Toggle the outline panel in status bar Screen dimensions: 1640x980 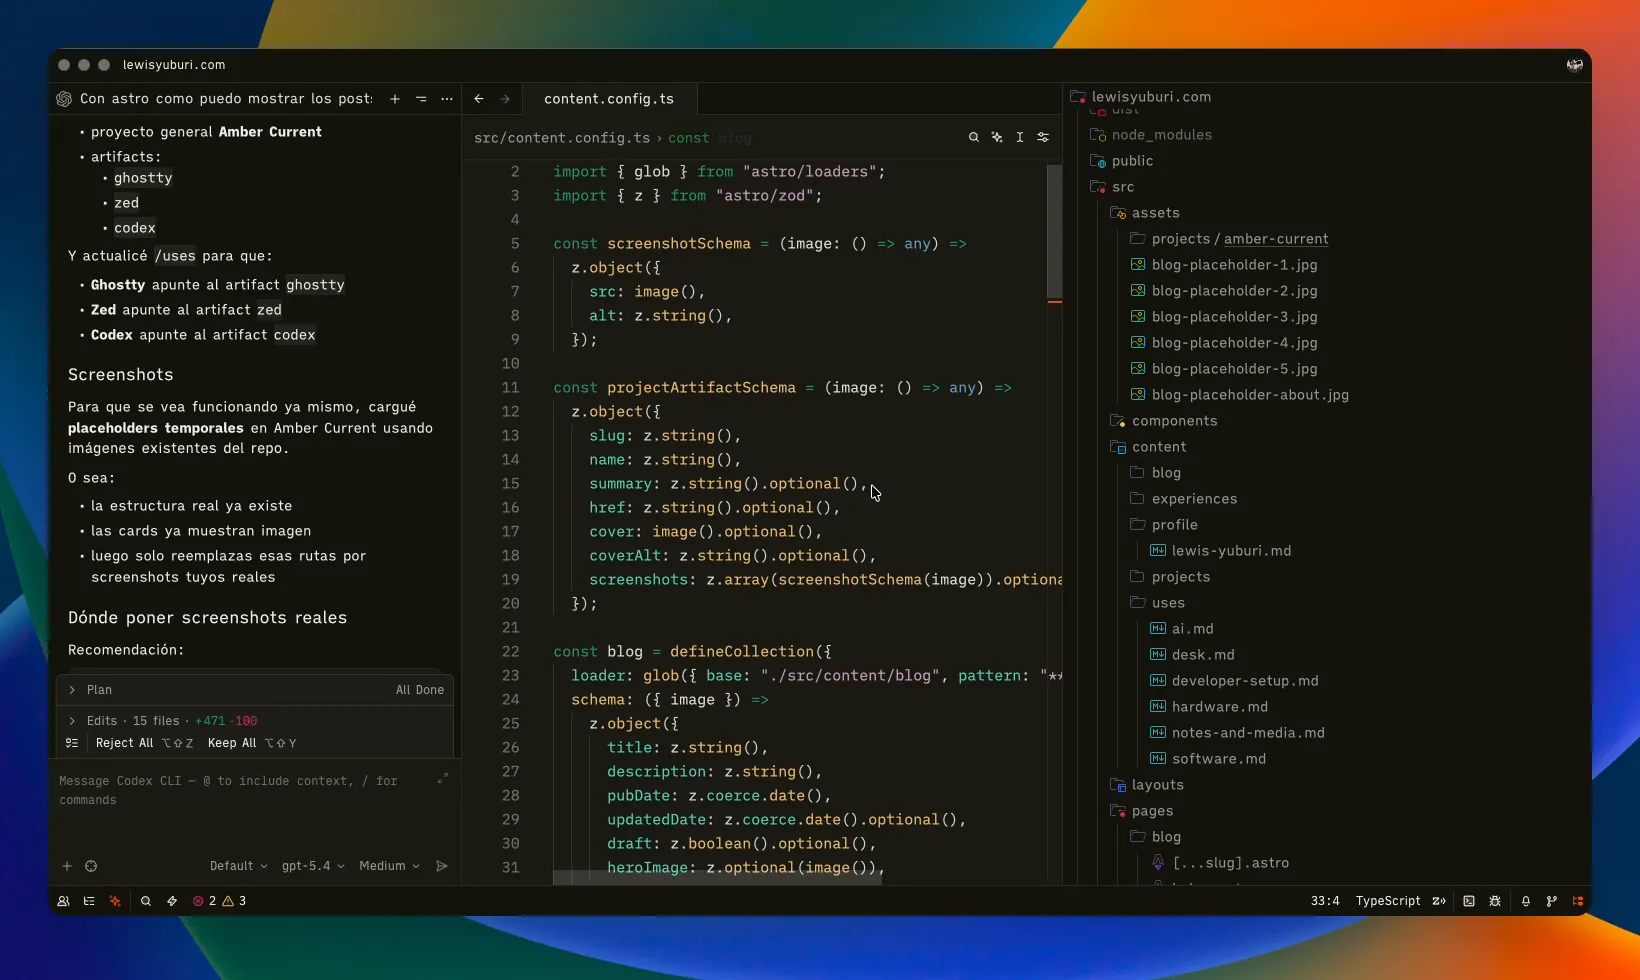[89, 901]
